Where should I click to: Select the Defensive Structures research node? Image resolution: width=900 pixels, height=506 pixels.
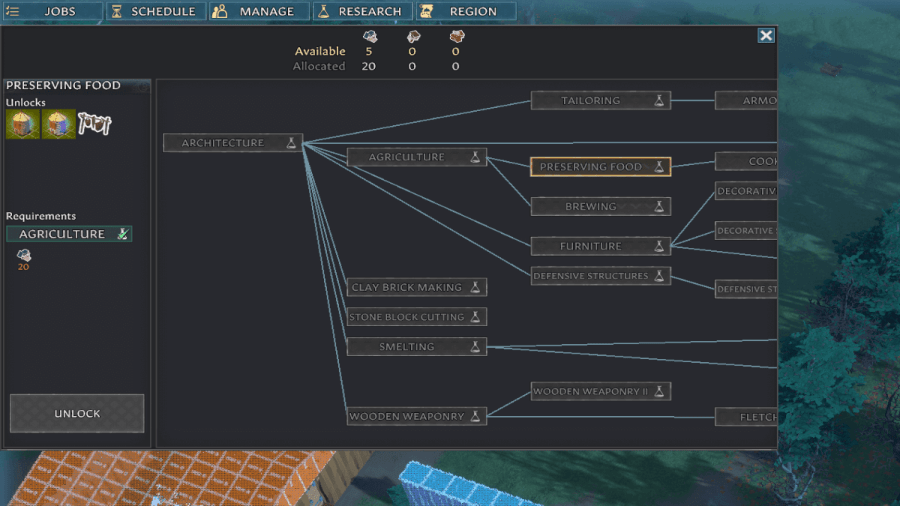(x=590, y=276)
